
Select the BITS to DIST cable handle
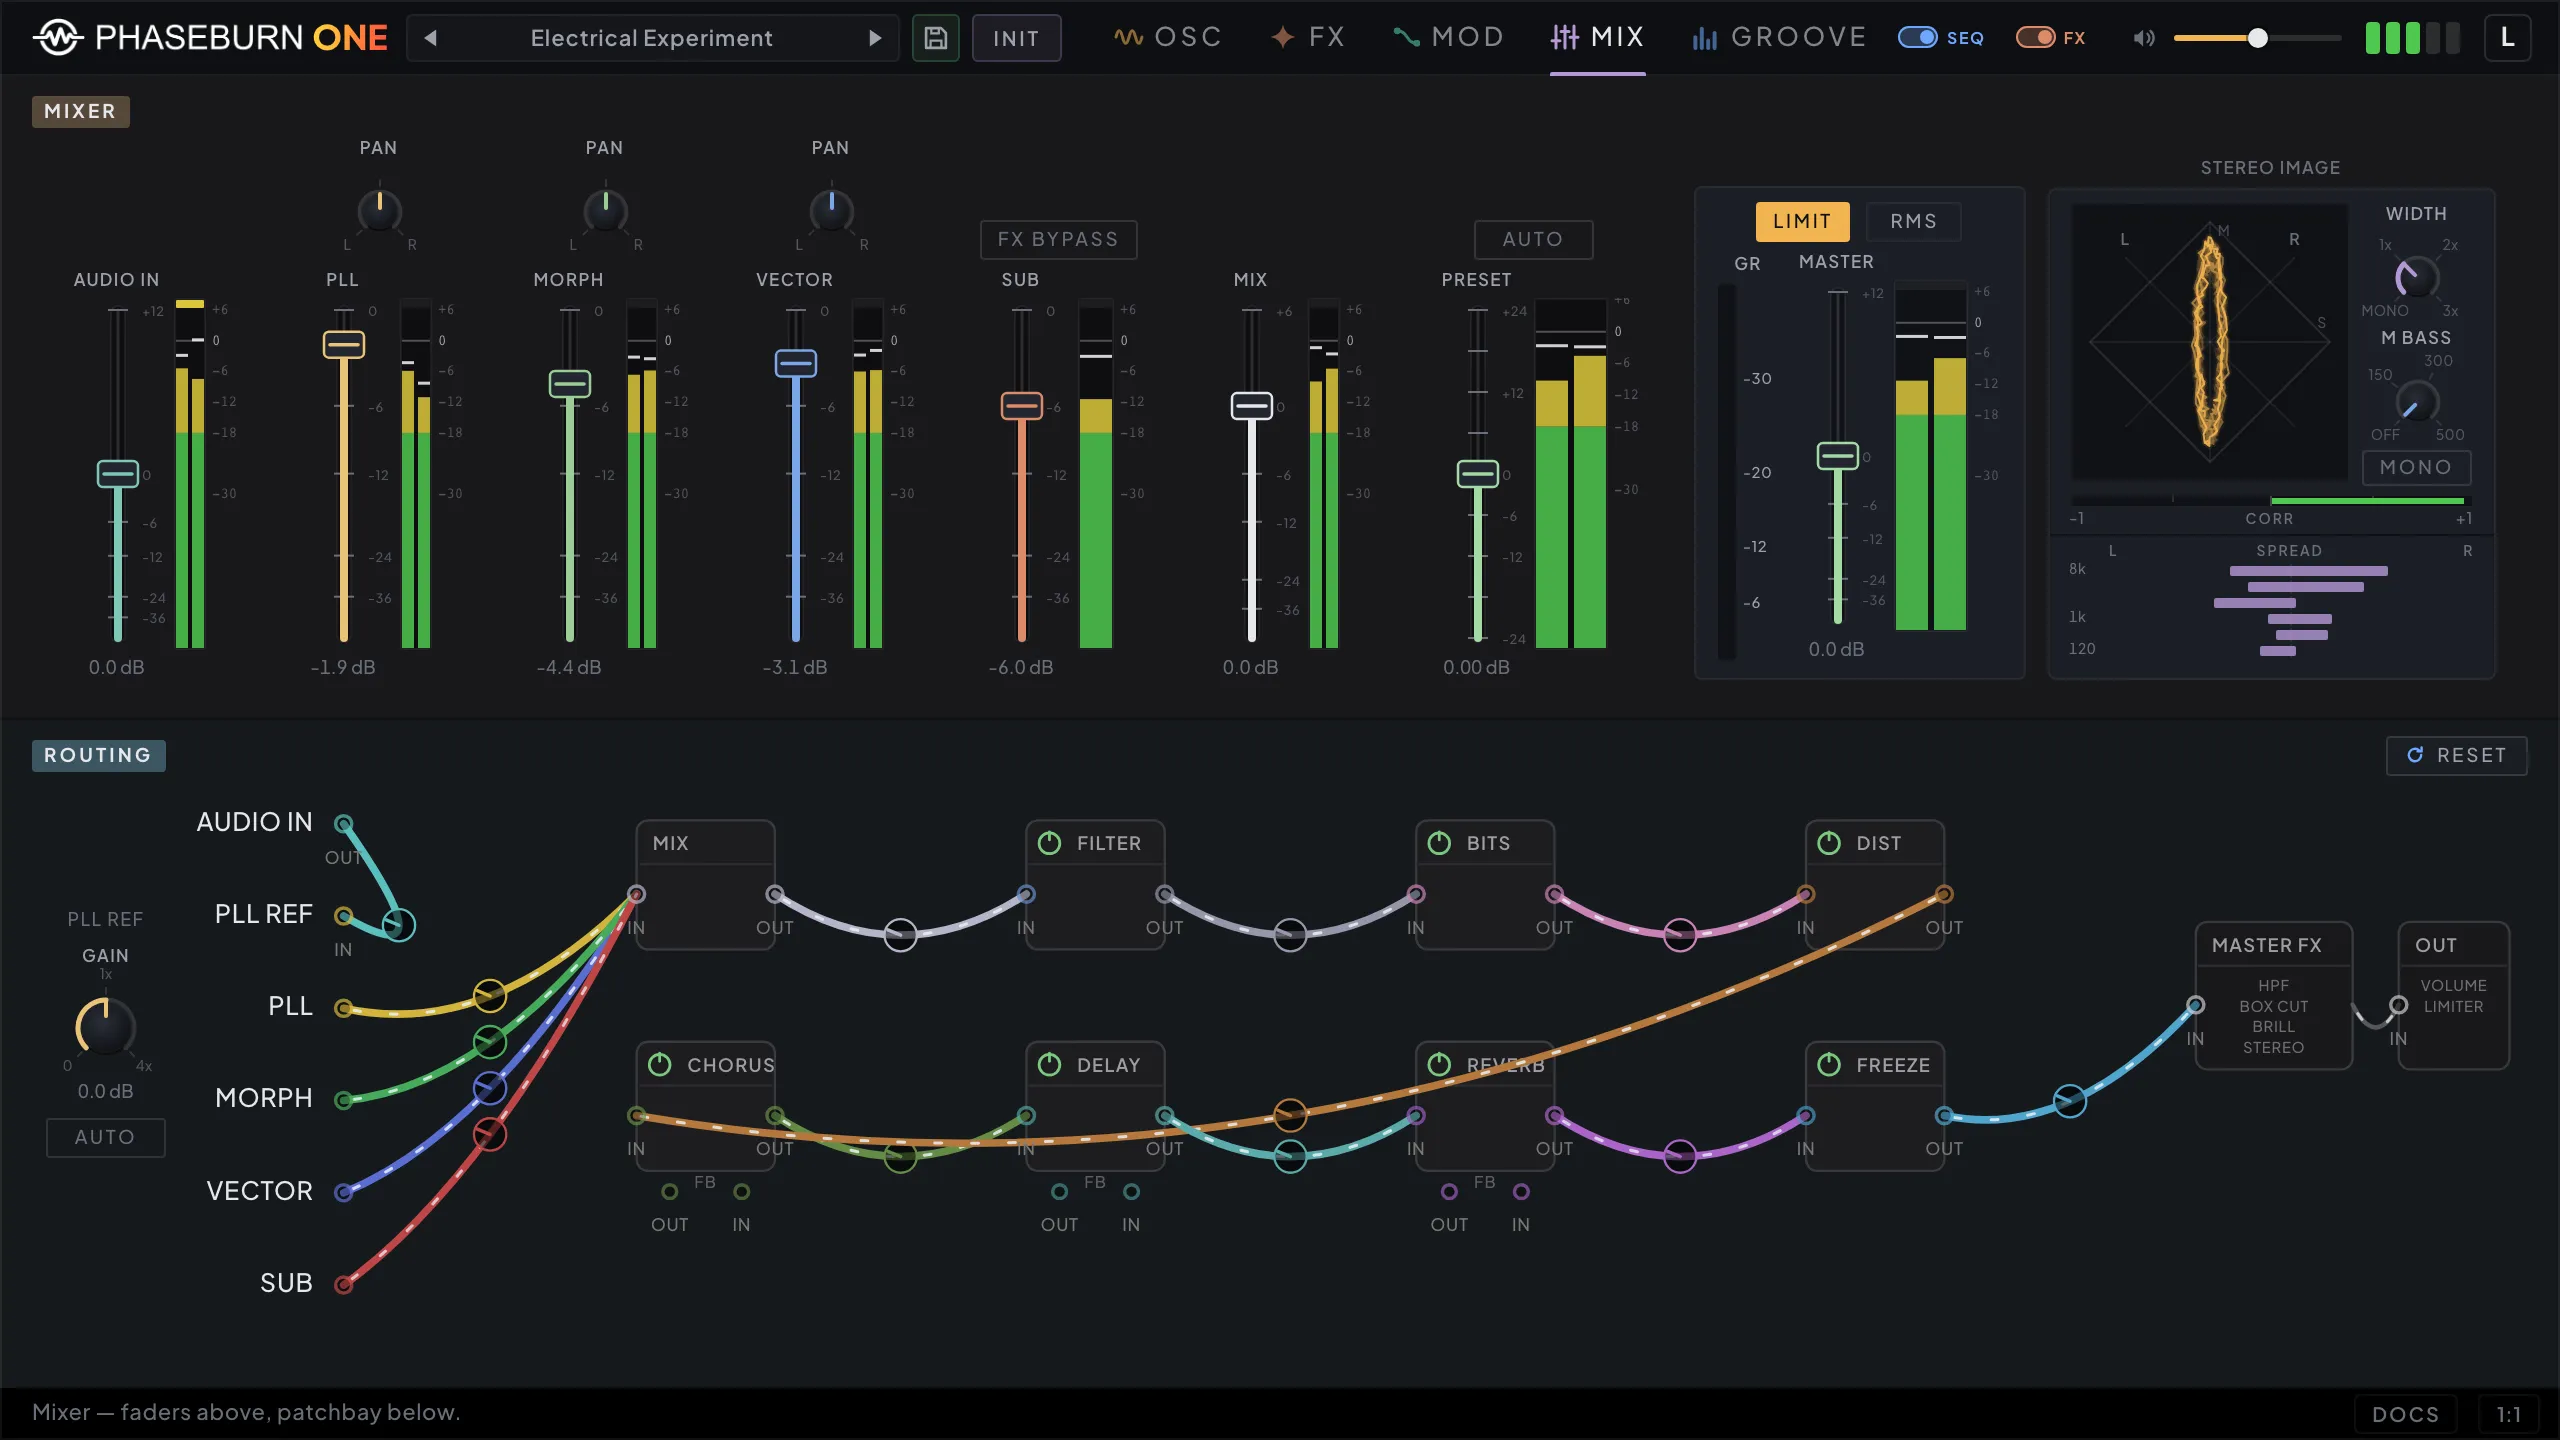click(x=1680, y=935)
